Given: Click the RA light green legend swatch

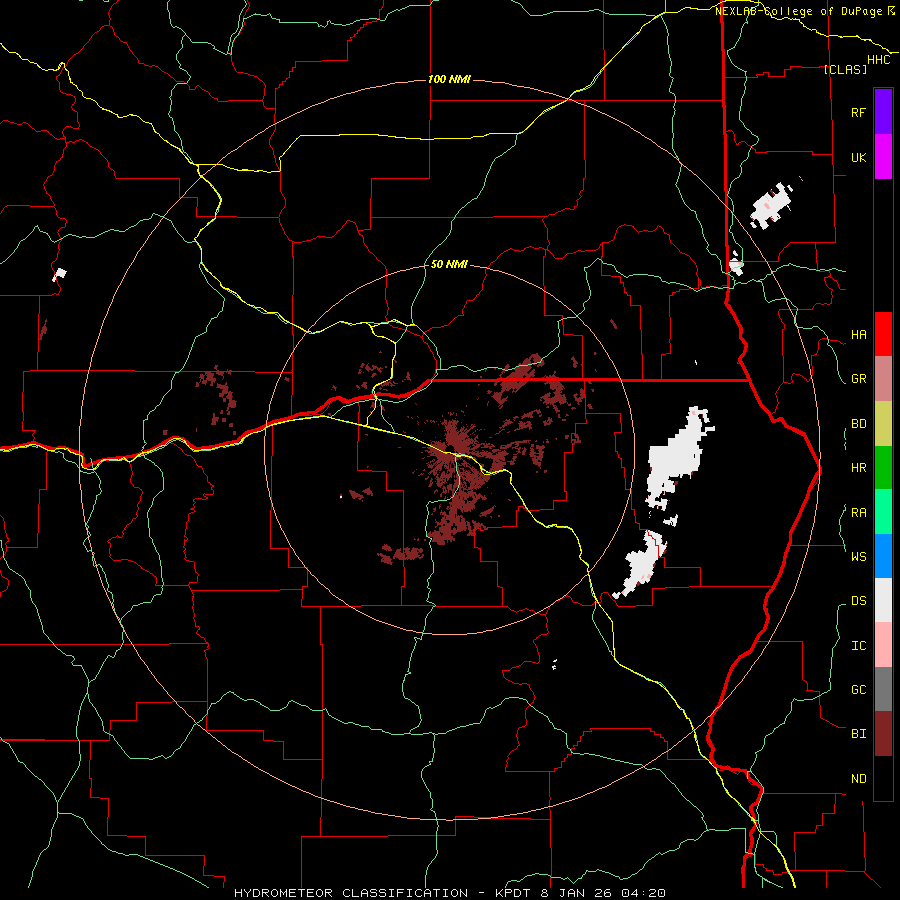Looking at the screenshot, I should 883,512.
